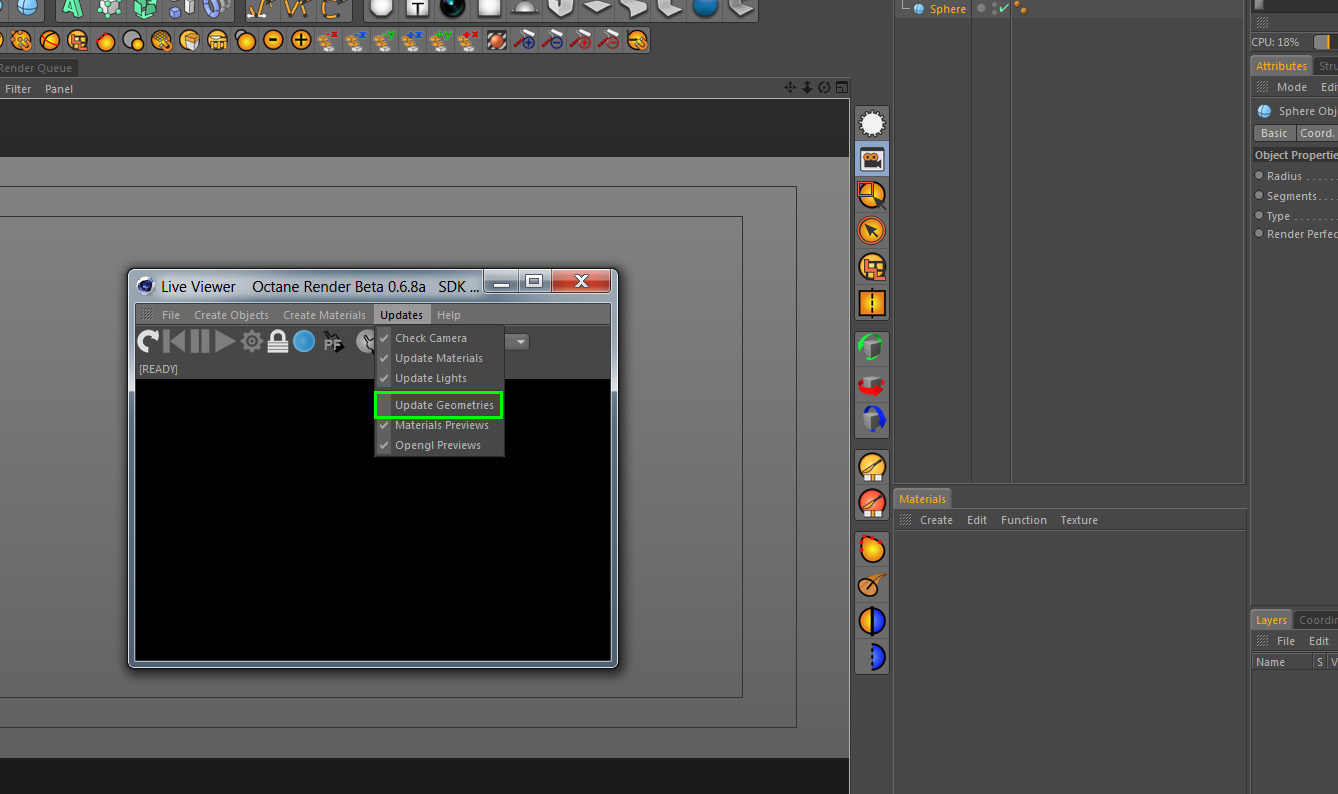Image resolution: width=1338 pixels, height=794 pixels.
Task: Click the restart render icon in Live Viewer
Action: (148, 342)
